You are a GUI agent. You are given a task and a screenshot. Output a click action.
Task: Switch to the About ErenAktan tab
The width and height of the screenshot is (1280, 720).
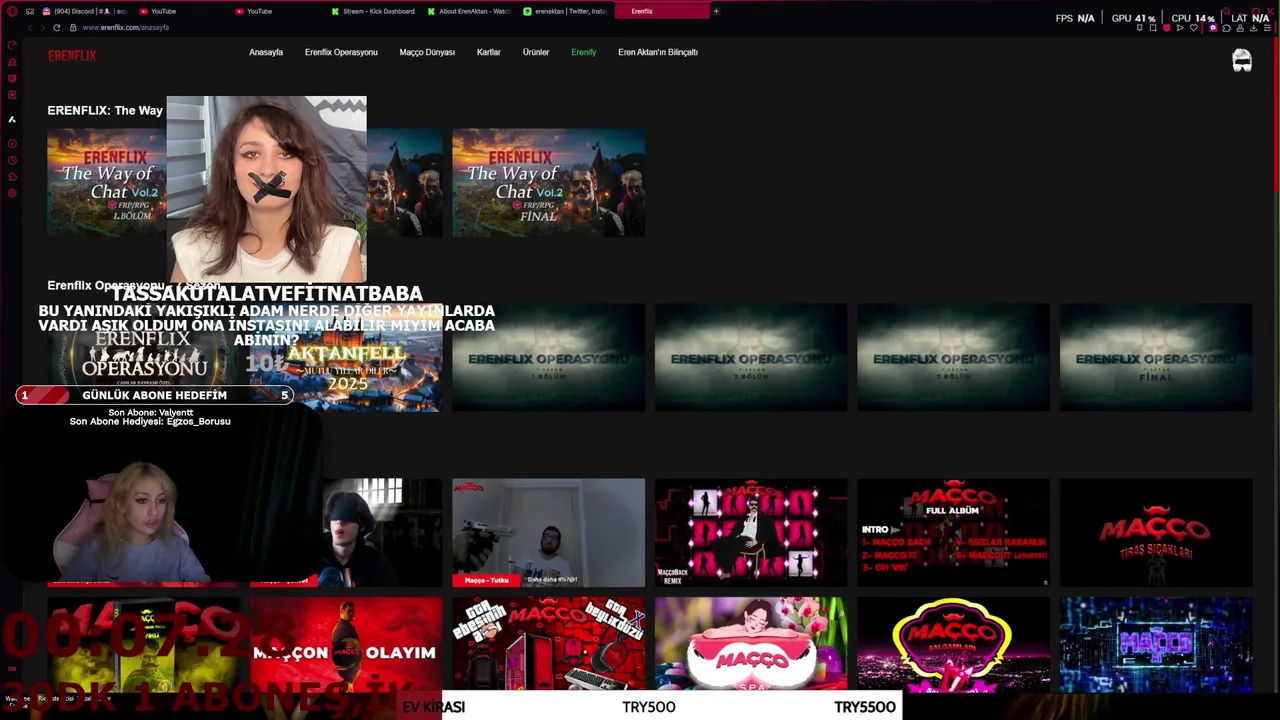[469, 11]
